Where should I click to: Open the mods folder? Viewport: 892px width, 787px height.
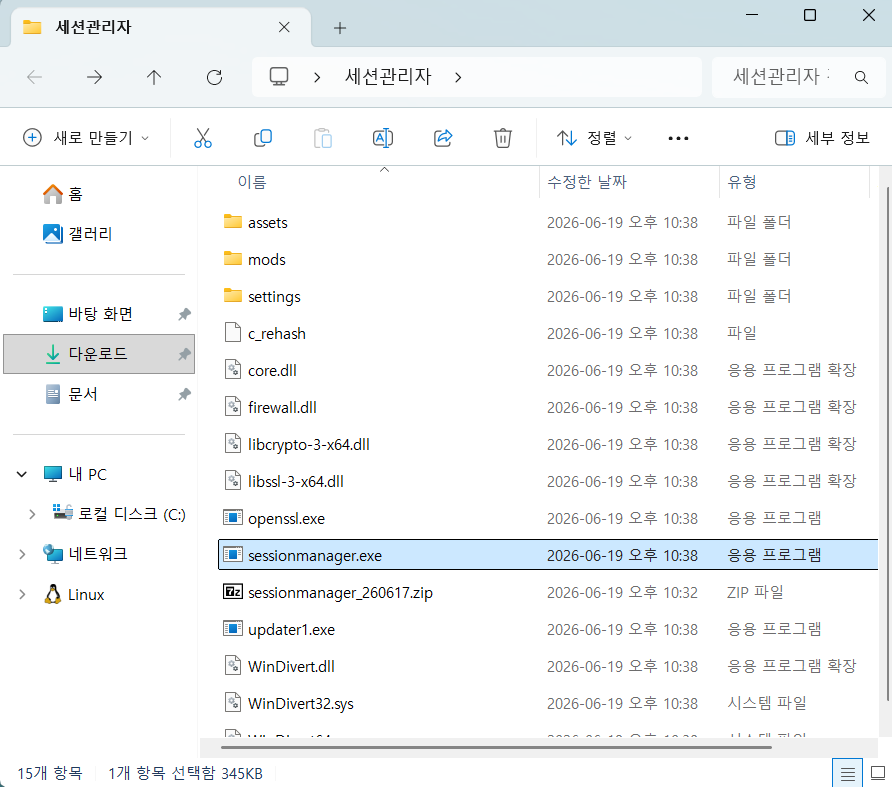point(266,259)
